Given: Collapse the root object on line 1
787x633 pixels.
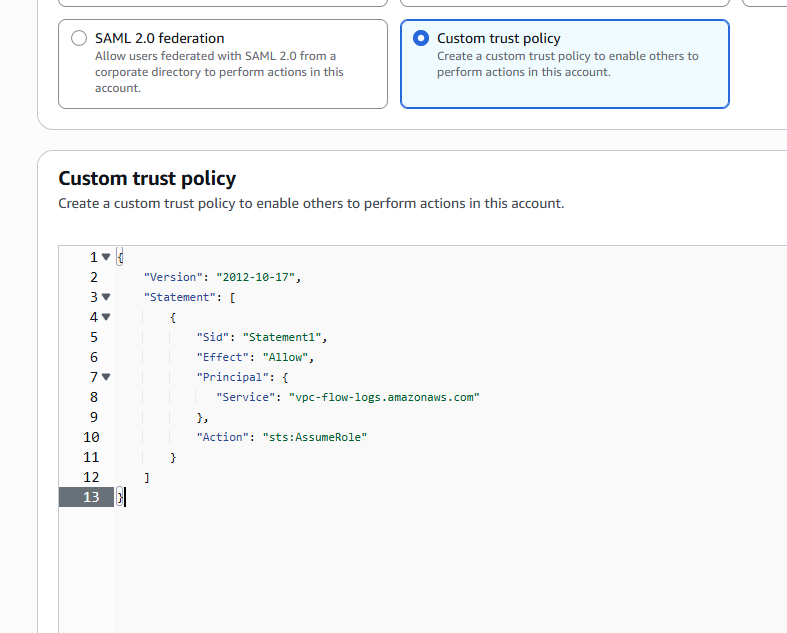Looking at the screenshot, I should pos(106,257).
